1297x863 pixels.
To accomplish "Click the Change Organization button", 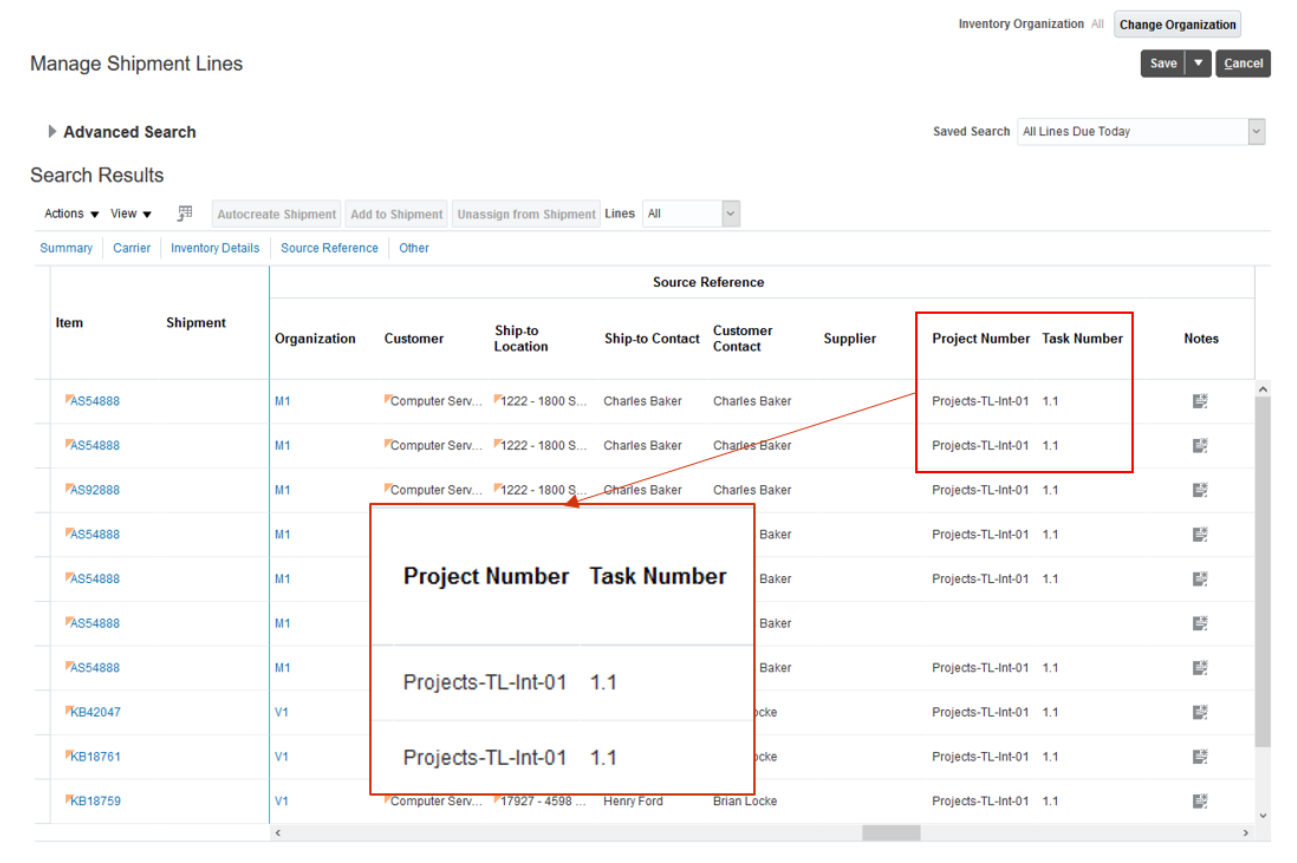I will point(1177,24).
